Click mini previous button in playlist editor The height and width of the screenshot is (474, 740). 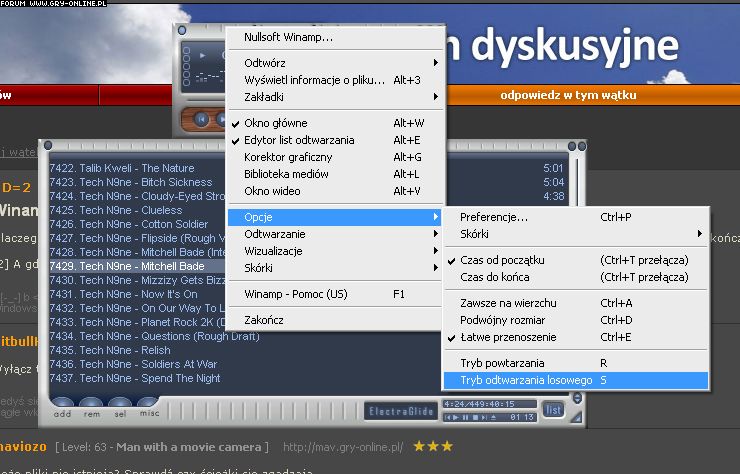pos(448,418)
